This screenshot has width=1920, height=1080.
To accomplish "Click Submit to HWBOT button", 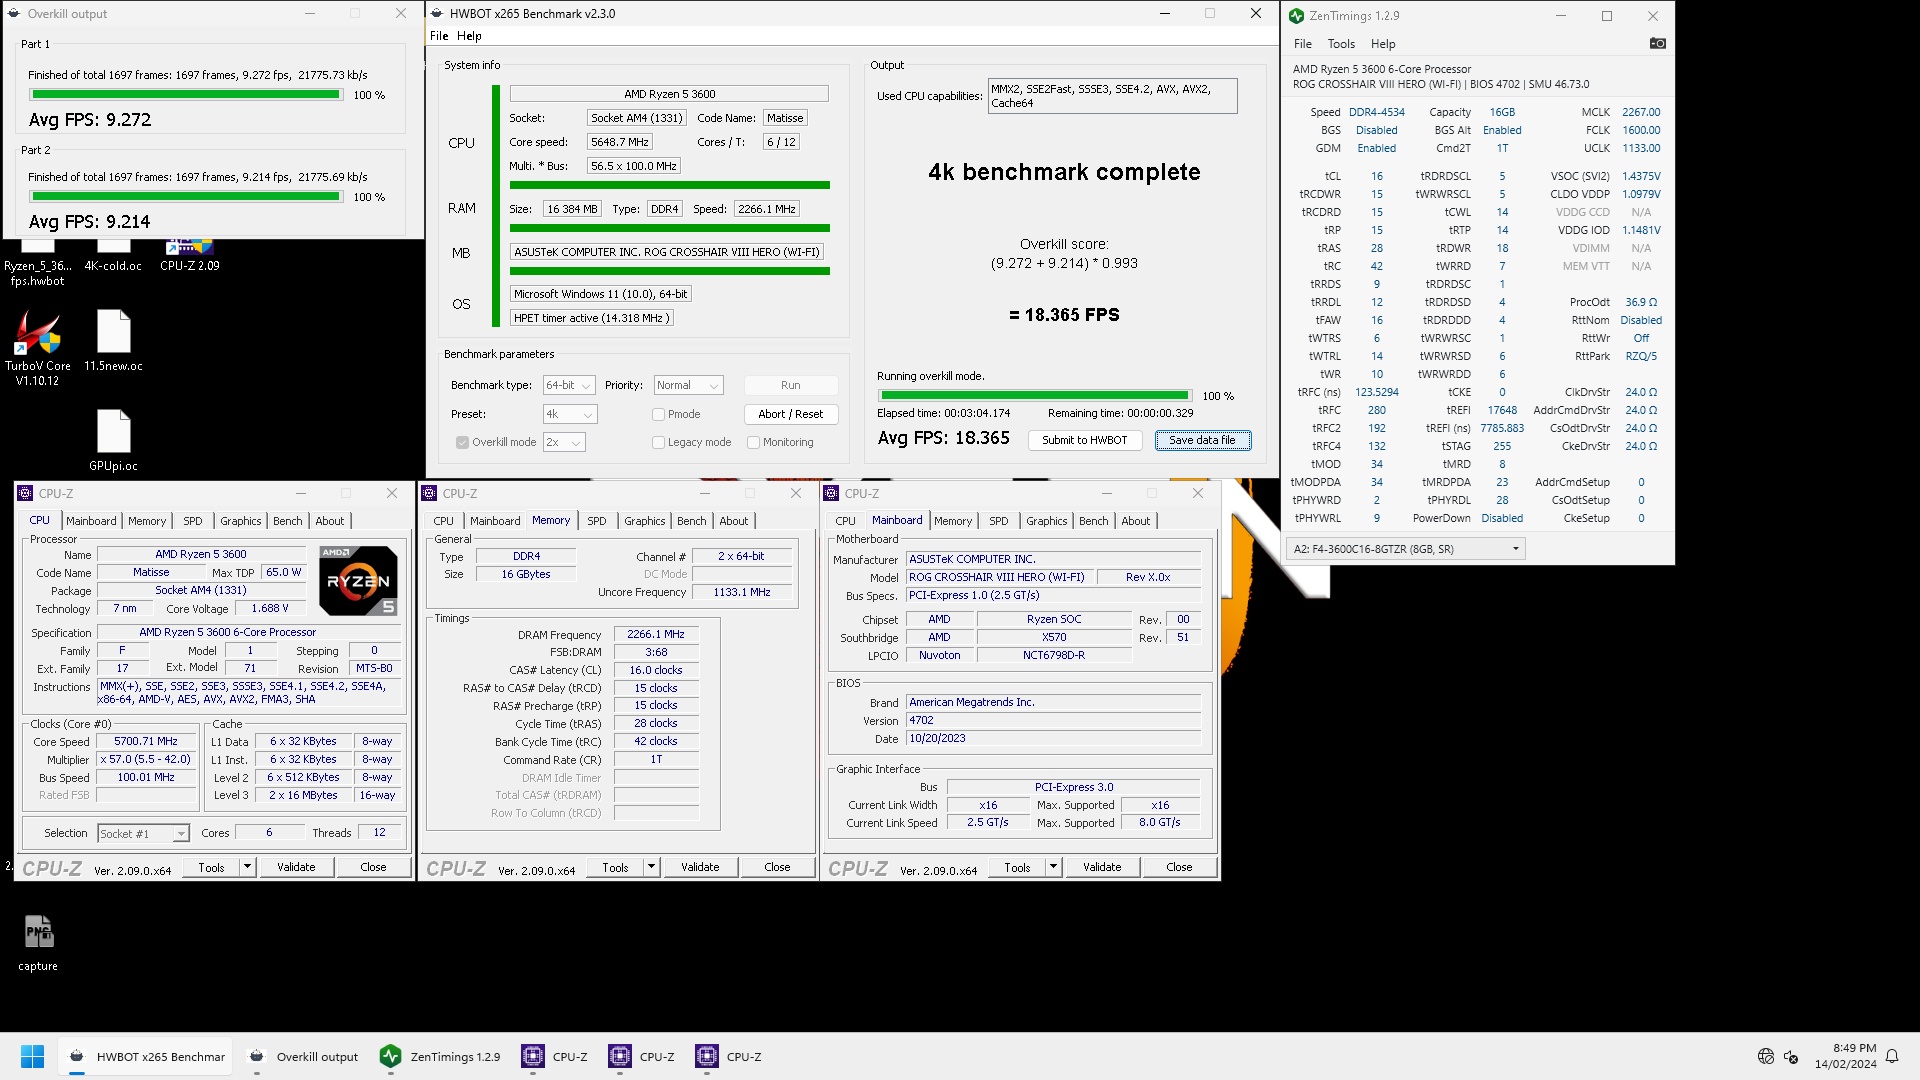I will click(1084, 440).
